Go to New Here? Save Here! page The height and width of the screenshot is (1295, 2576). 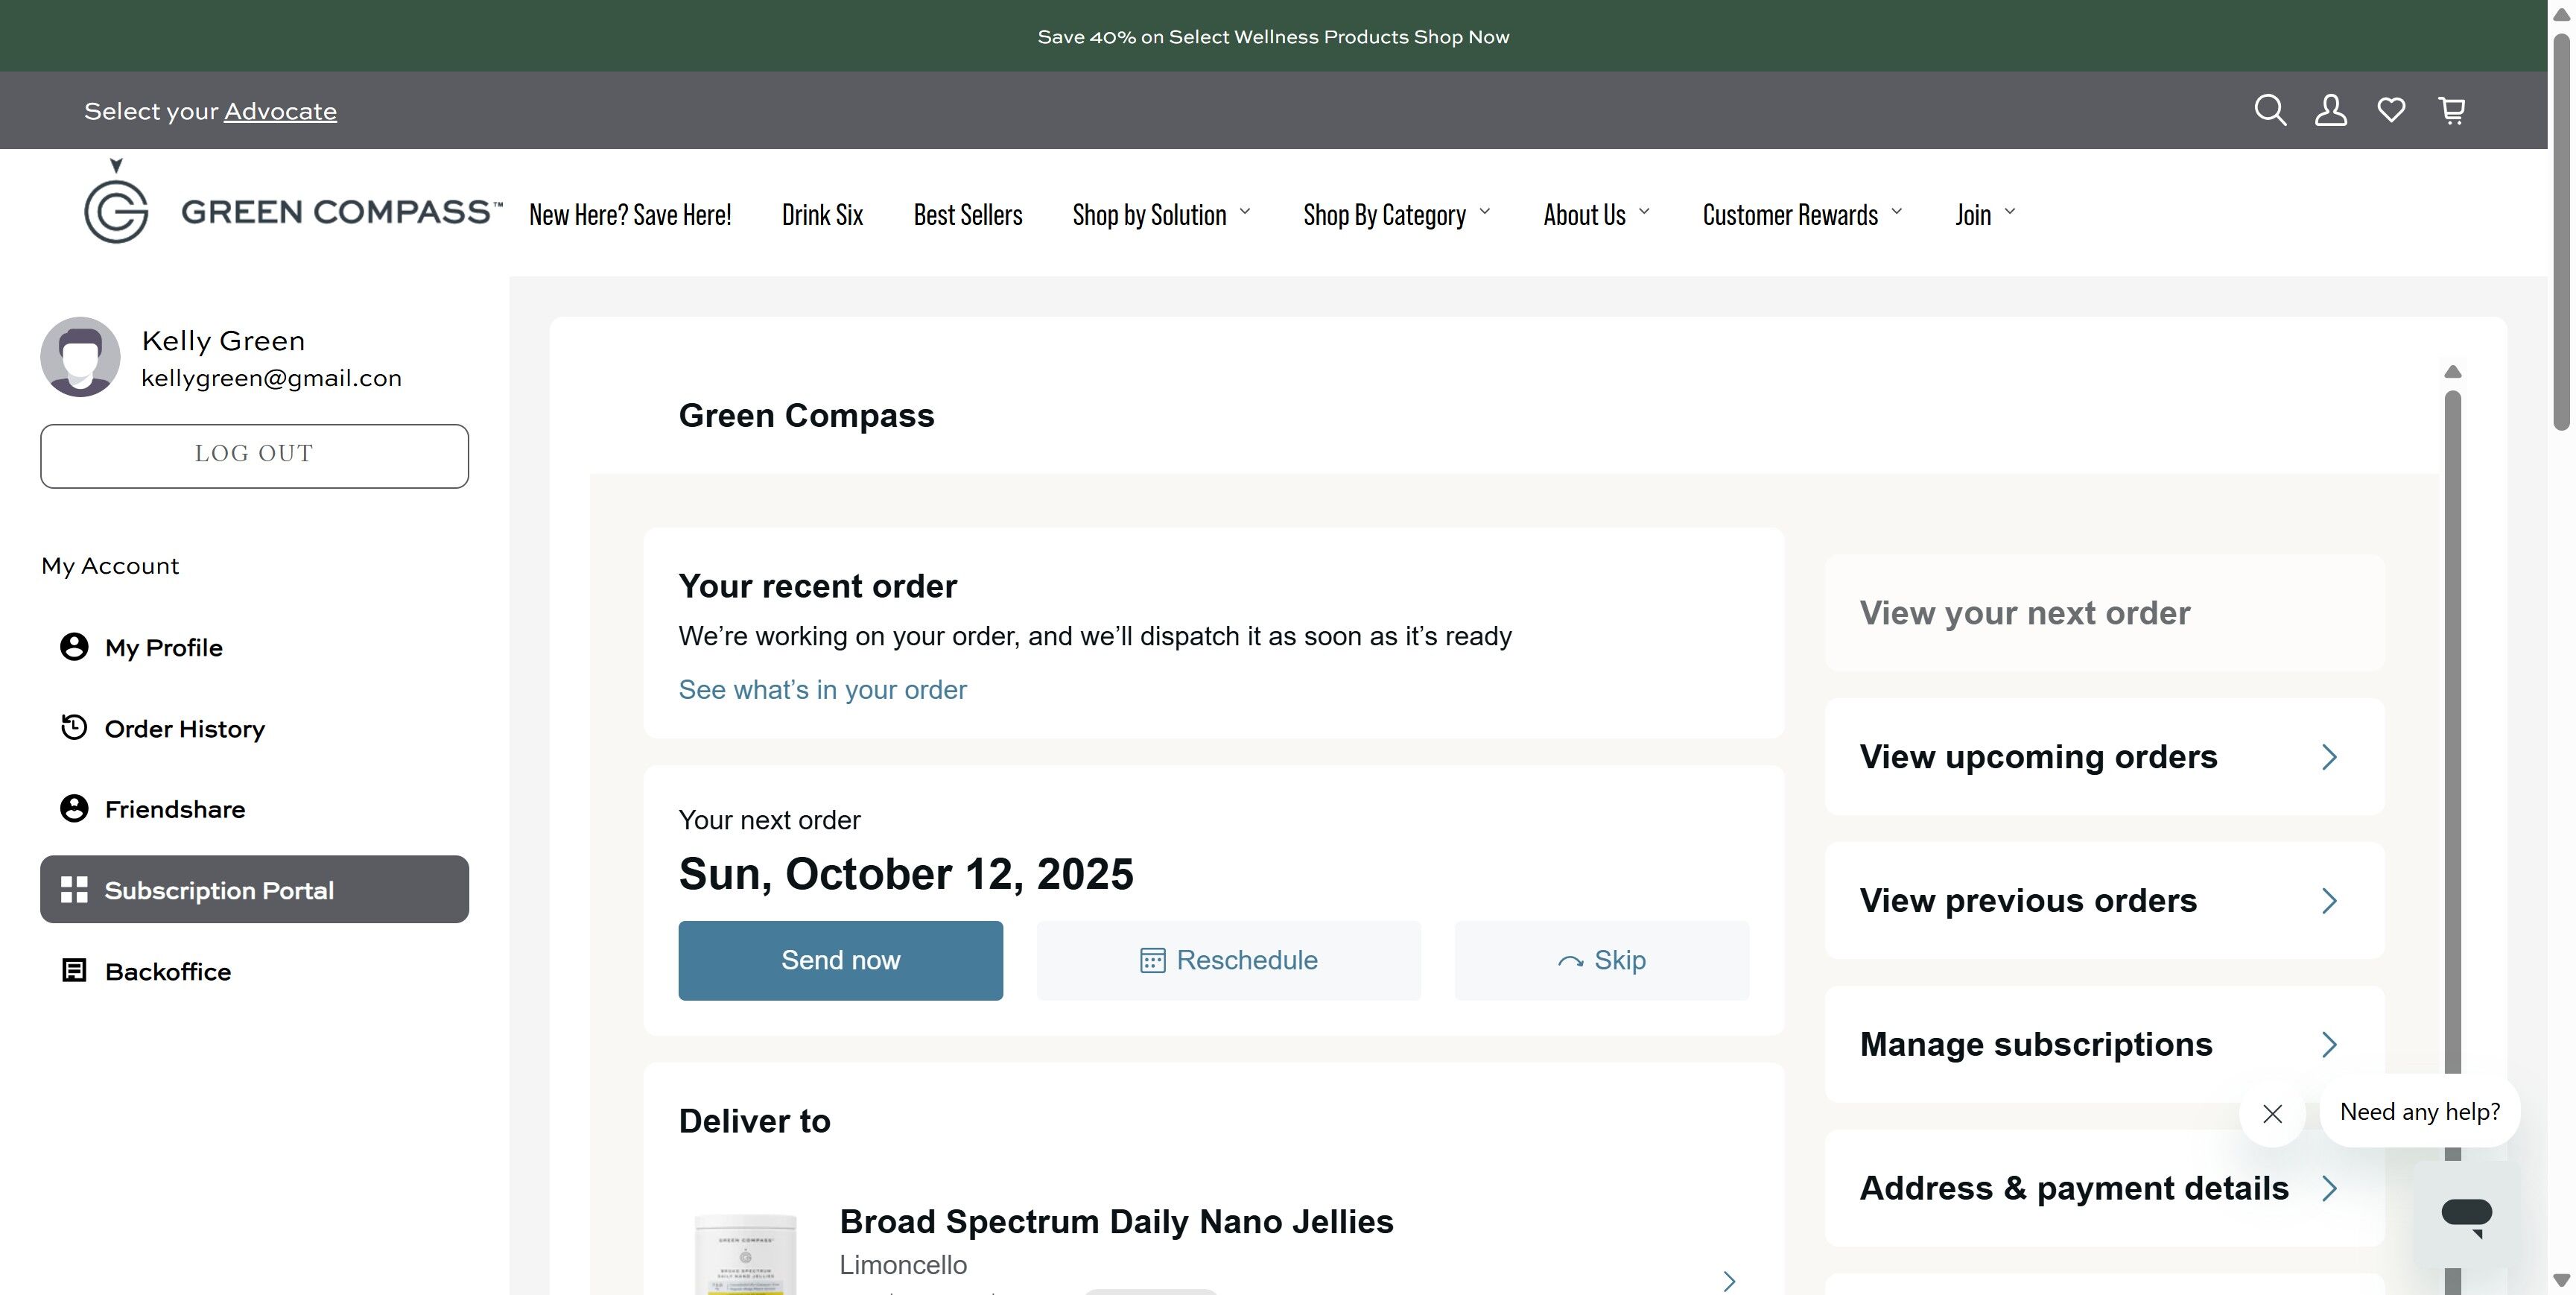click(630, 215)
